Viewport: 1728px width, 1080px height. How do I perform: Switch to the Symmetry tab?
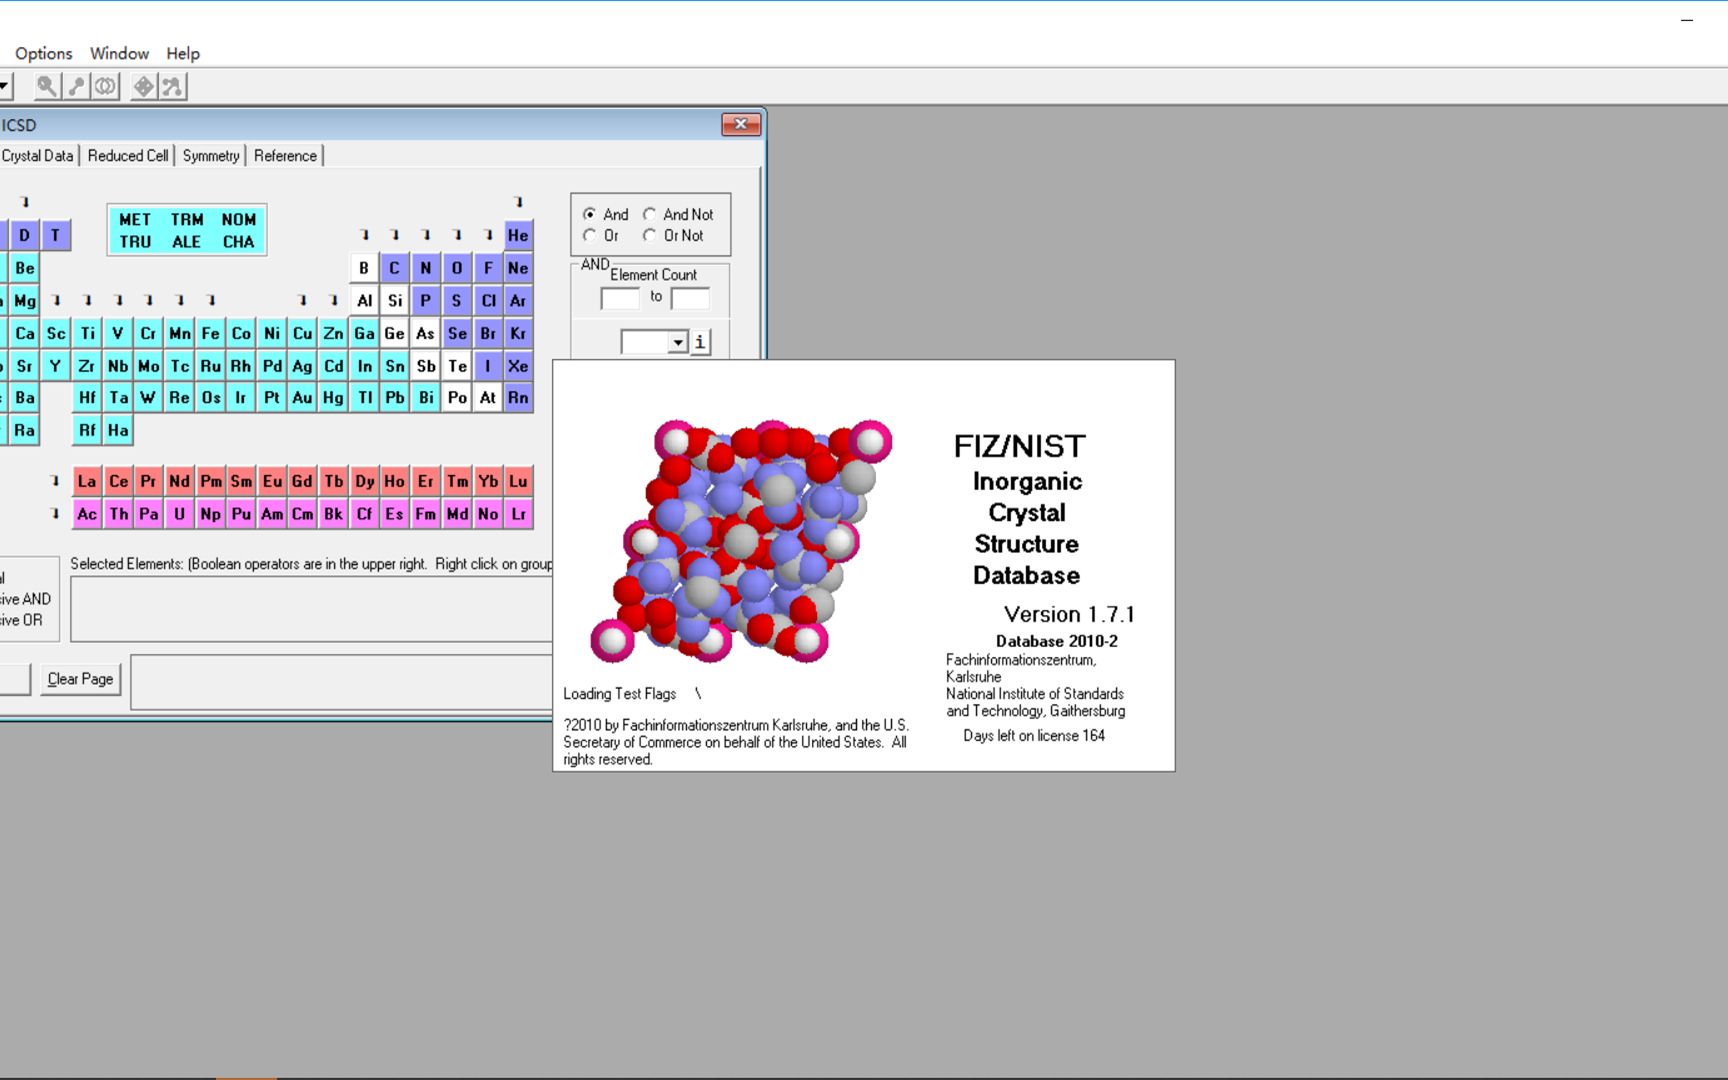(211, 156)
